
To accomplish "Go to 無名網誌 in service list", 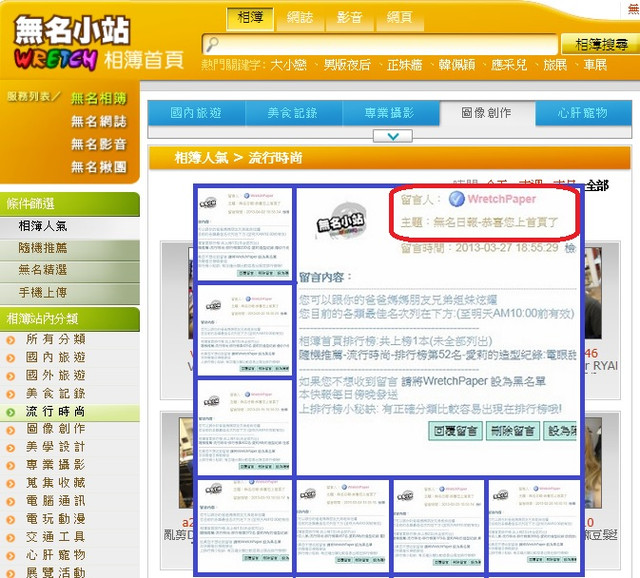I will 99,121.
